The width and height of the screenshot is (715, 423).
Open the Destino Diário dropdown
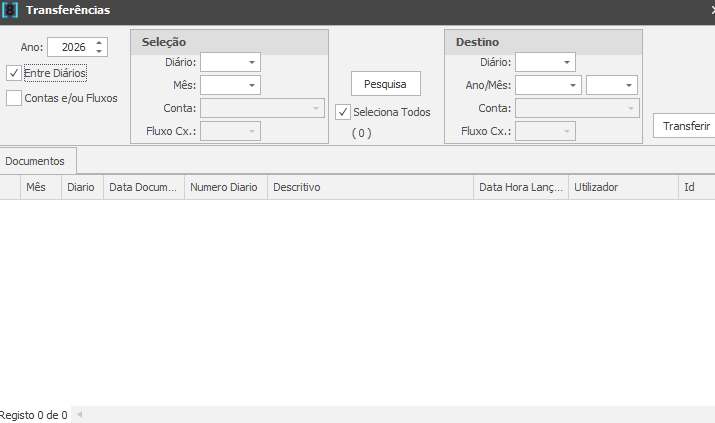coord(566,62)
